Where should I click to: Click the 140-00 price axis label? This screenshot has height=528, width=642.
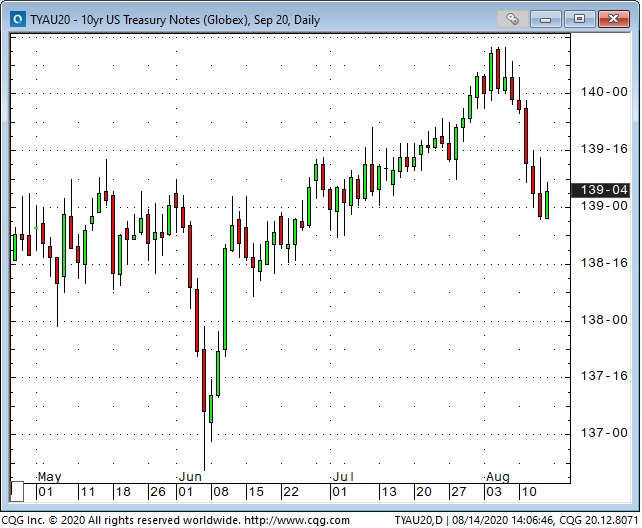(604, 92)
